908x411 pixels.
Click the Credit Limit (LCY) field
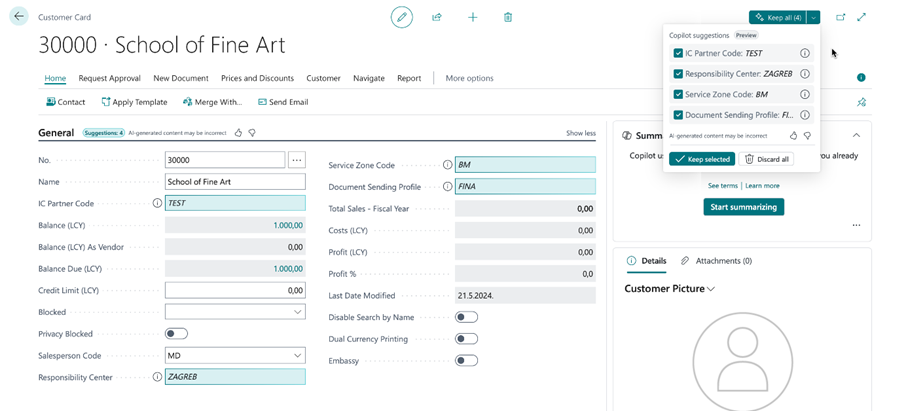click(235, 290)
